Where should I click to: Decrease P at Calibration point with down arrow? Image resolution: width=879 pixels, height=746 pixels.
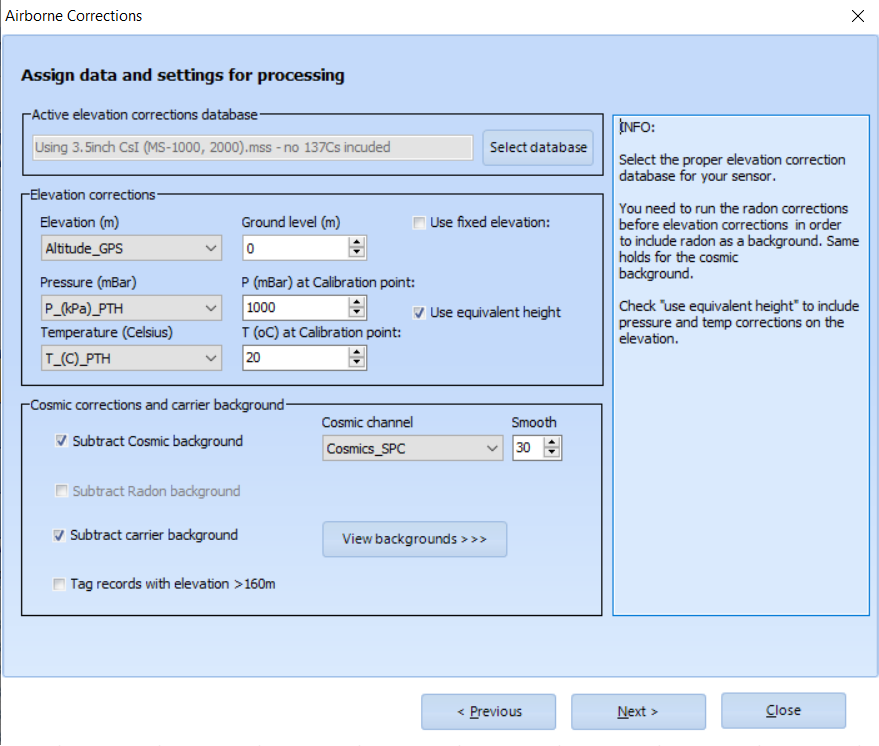(356, 313)
